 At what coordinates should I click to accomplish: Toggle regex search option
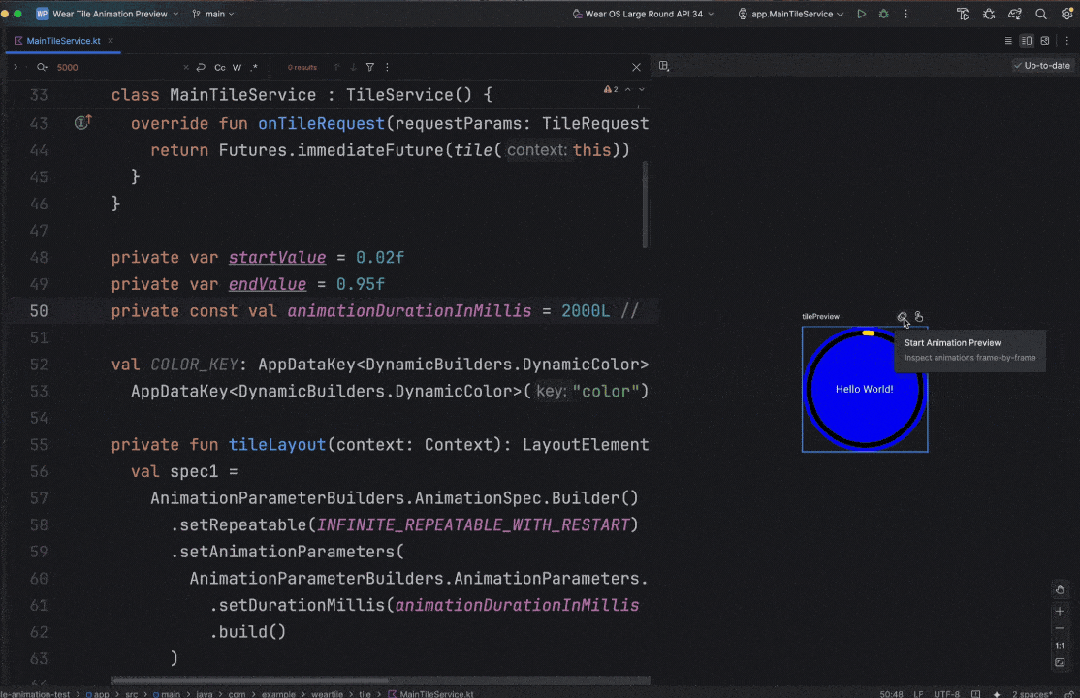coord(254,67)
